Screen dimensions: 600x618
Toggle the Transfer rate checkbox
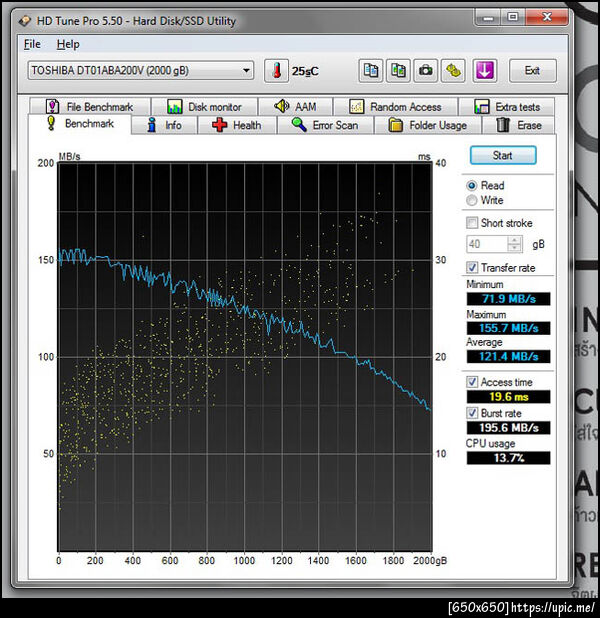[472, 268]
